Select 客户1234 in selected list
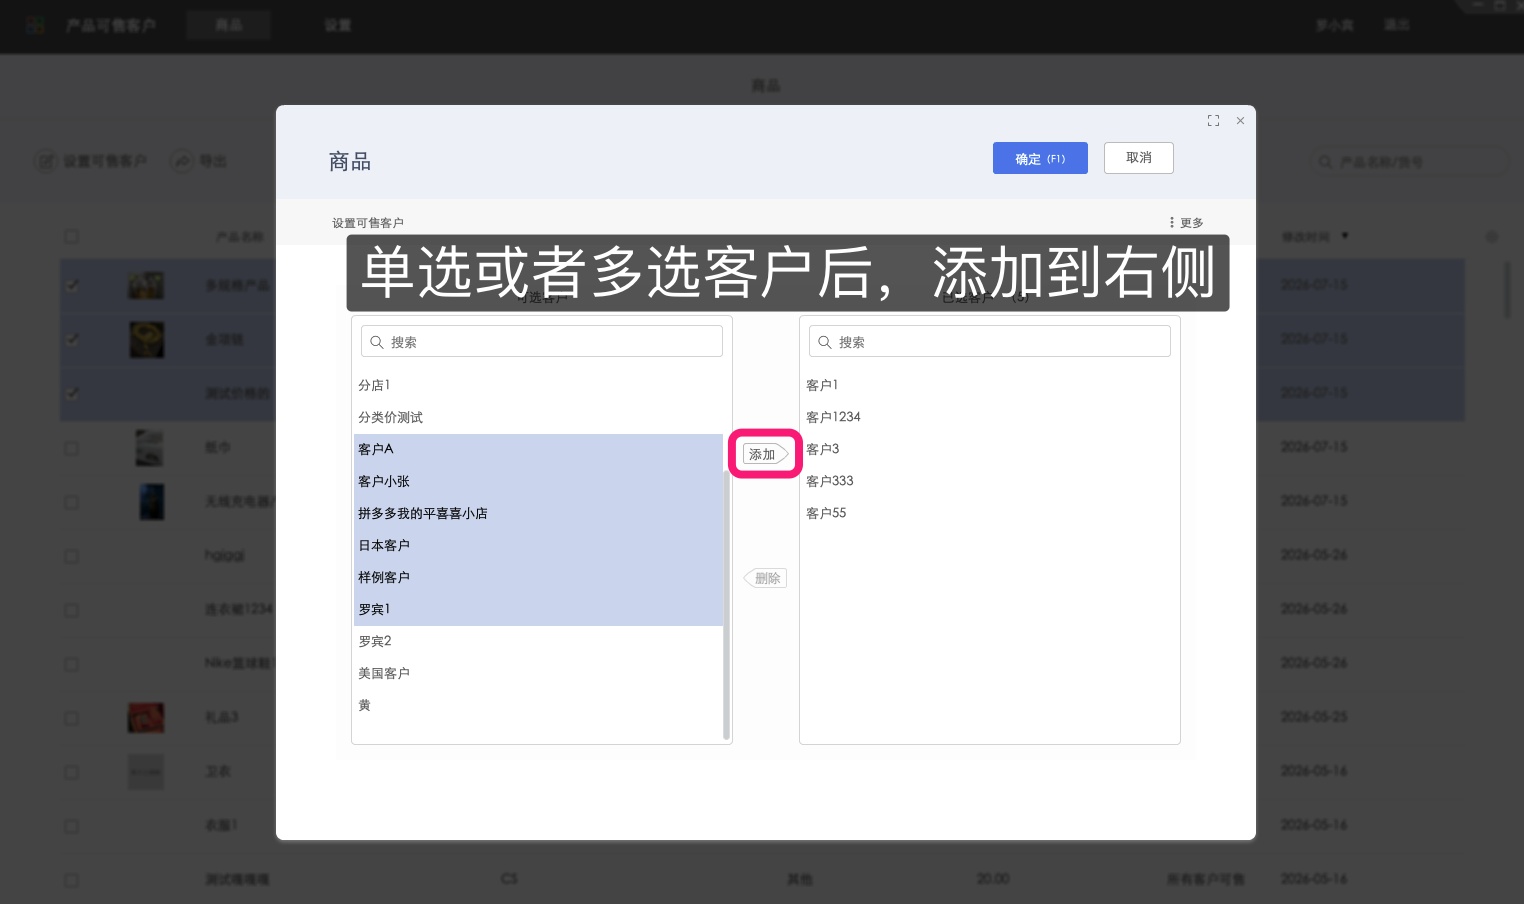 (990, 417)
